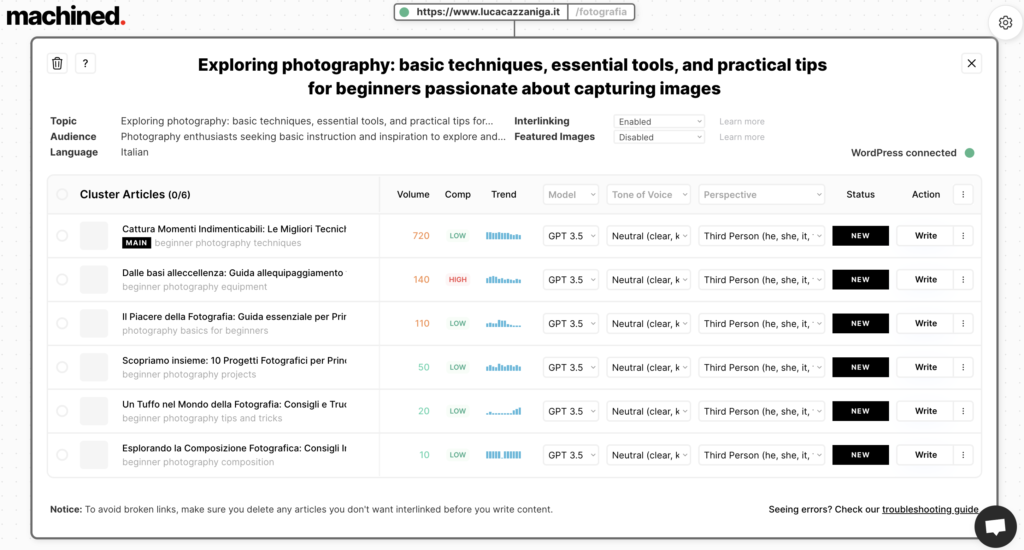Click the Status column header
Image resolution: width=1024 pixels, height=550 pixels.
(x=860, y=195)
